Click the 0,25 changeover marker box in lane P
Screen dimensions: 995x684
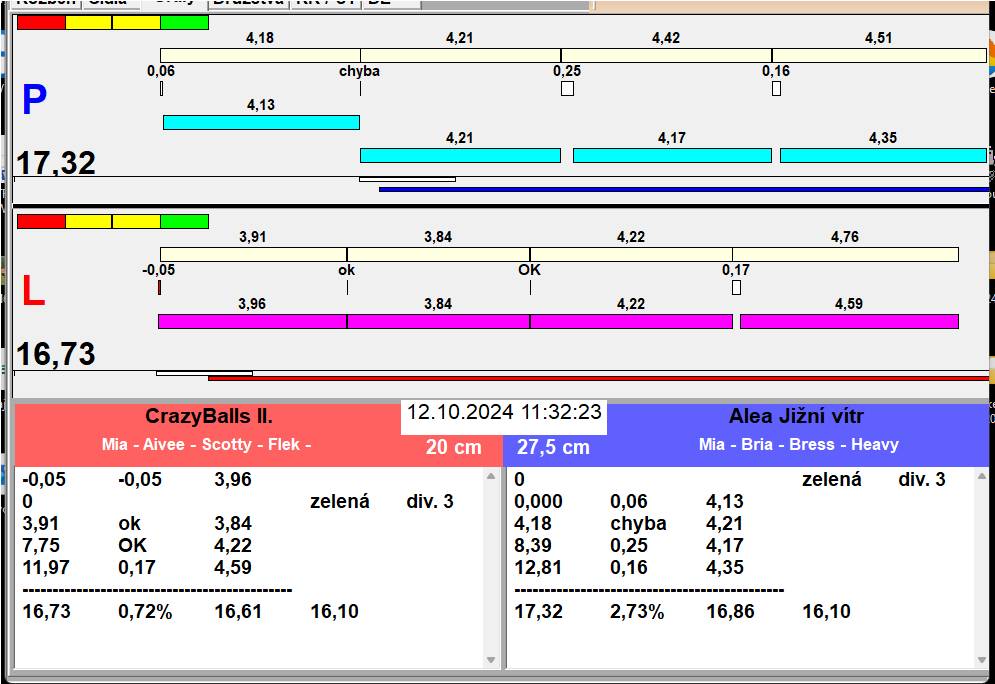567,88
